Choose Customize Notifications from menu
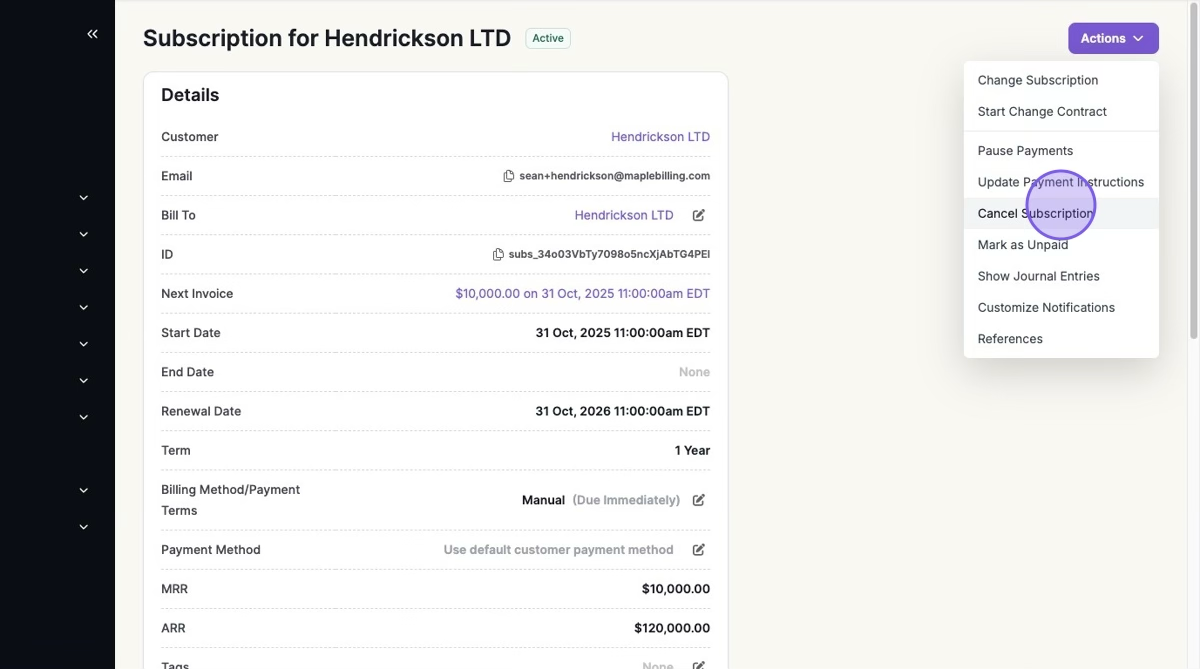Viewport: 1200px width, 669px height. (1046, 307)
